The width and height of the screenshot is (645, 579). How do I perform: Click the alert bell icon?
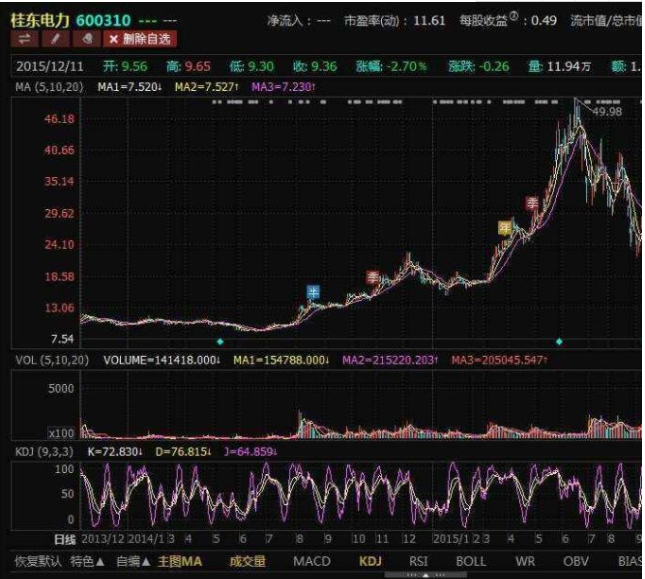click(x=87, y=39)
